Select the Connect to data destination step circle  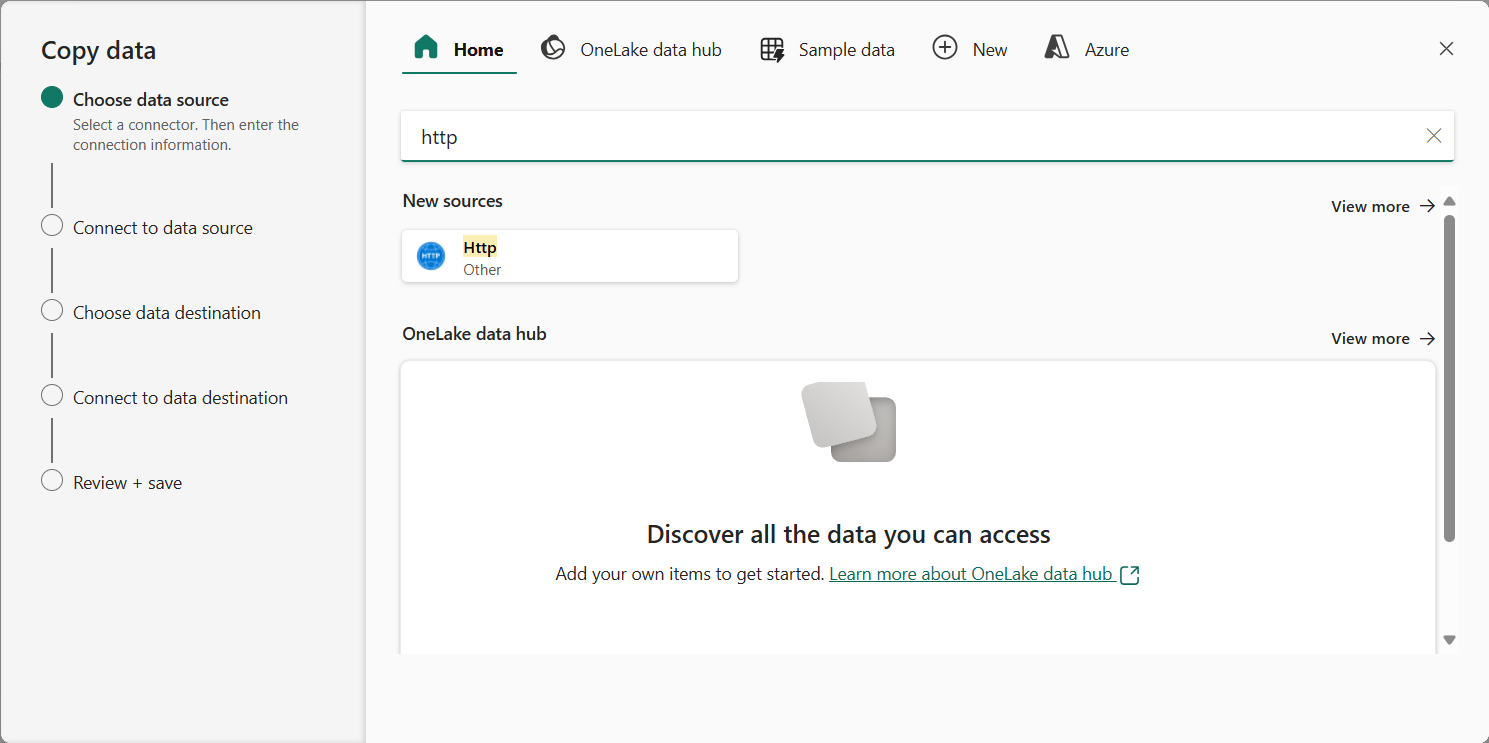(52, 395)
